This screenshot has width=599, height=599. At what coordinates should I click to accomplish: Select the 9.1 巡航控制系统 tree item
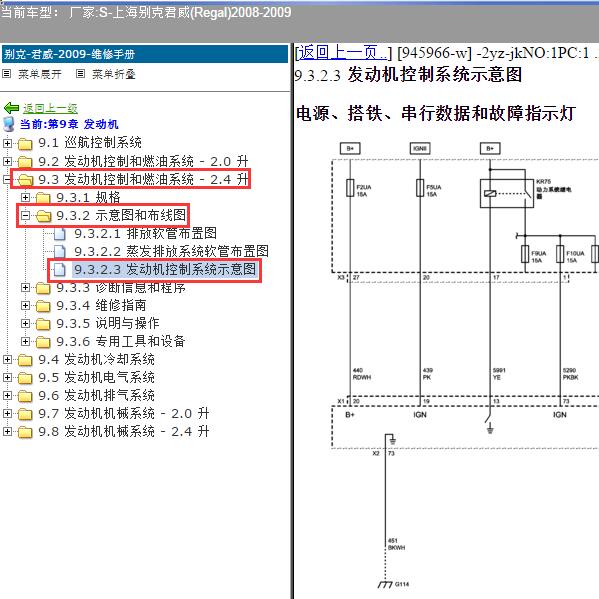point(90,143)
